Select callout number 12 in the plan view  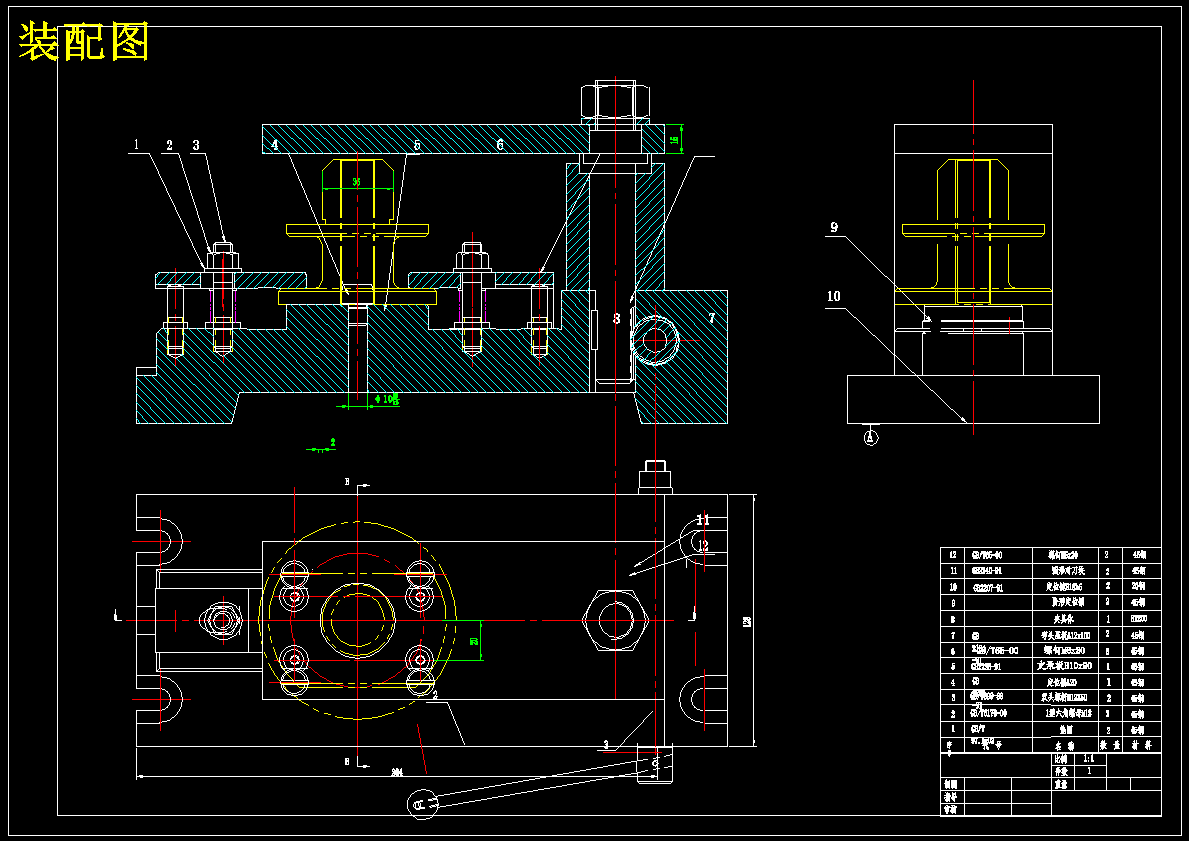(703, 544)
